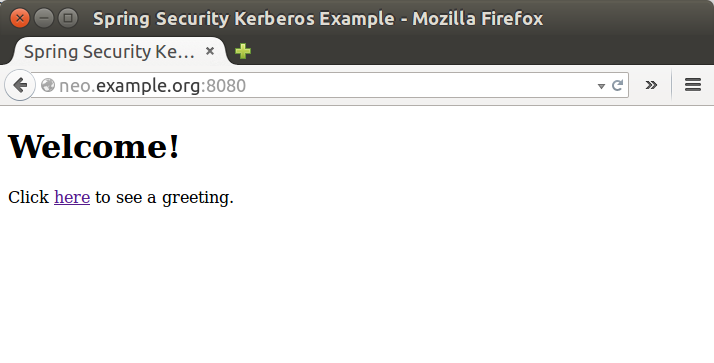Screen dimensions: 714x363
Task: Click the empty tab strip area beside the plus
Action: click(478, 51)
